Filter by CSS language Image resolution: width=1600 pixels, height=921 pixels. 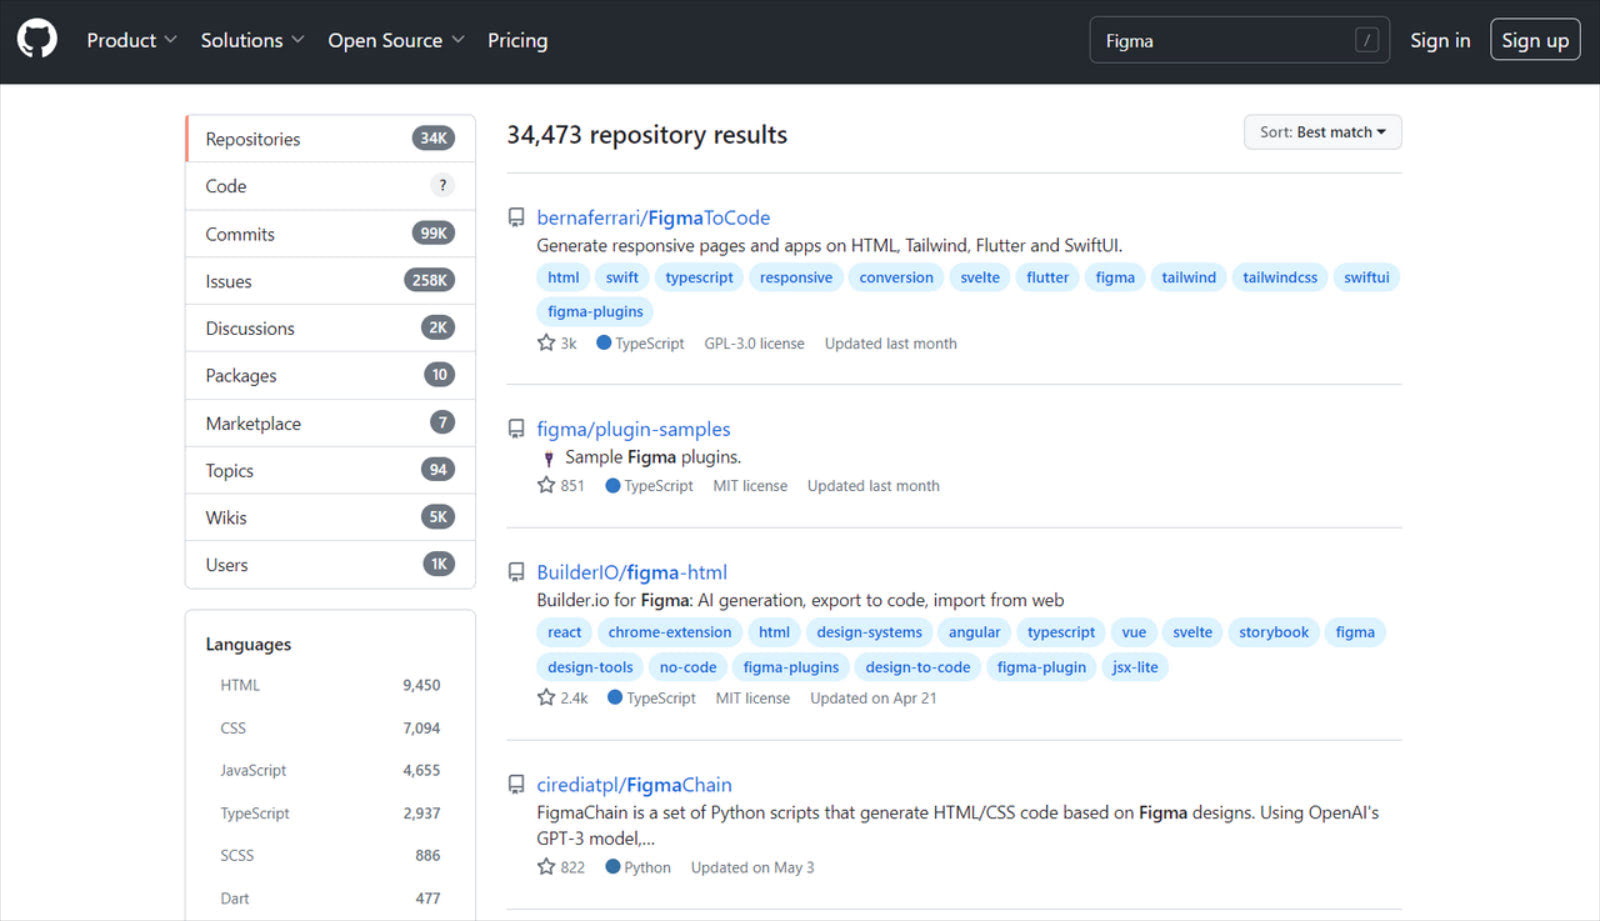point(330,728)
